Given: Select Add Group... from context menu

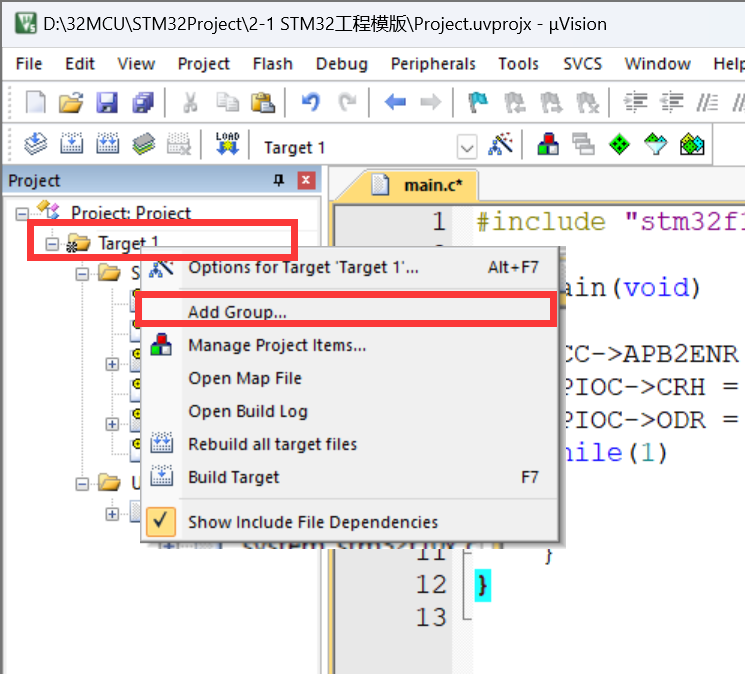Looking at the screenshot, I should pyautogui.click(x=350, y=312).
